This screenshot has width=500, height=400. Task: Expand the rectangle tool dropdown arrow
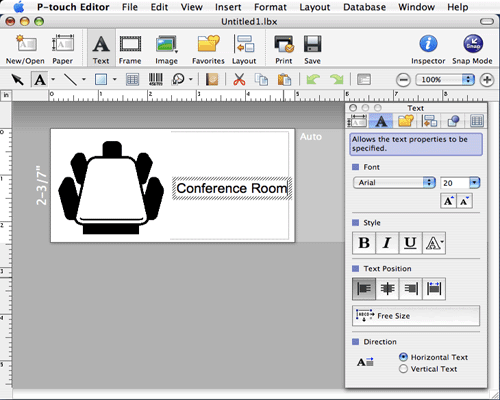click(x=114, y=80)
